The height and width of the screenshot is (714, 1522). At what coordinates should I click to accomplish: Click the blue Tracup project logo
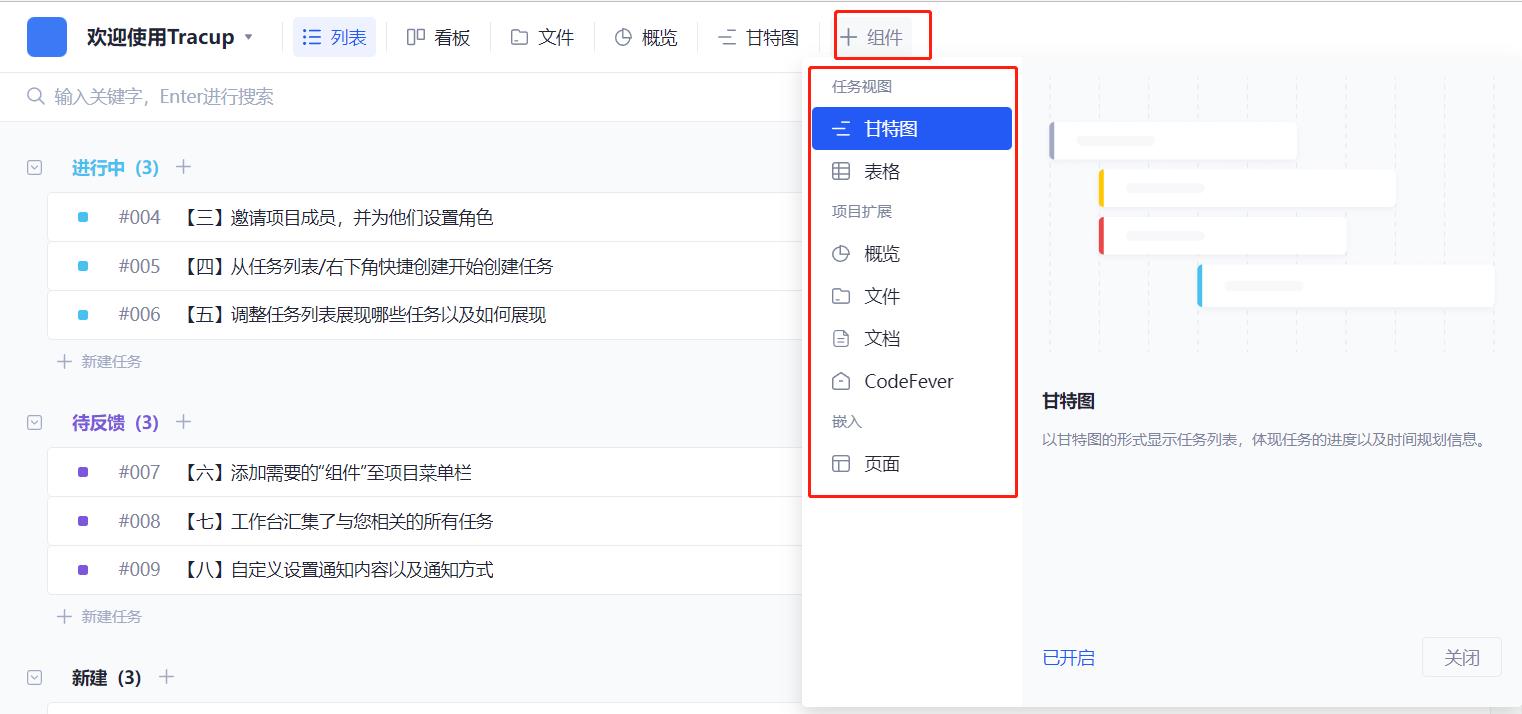(47, 37)
